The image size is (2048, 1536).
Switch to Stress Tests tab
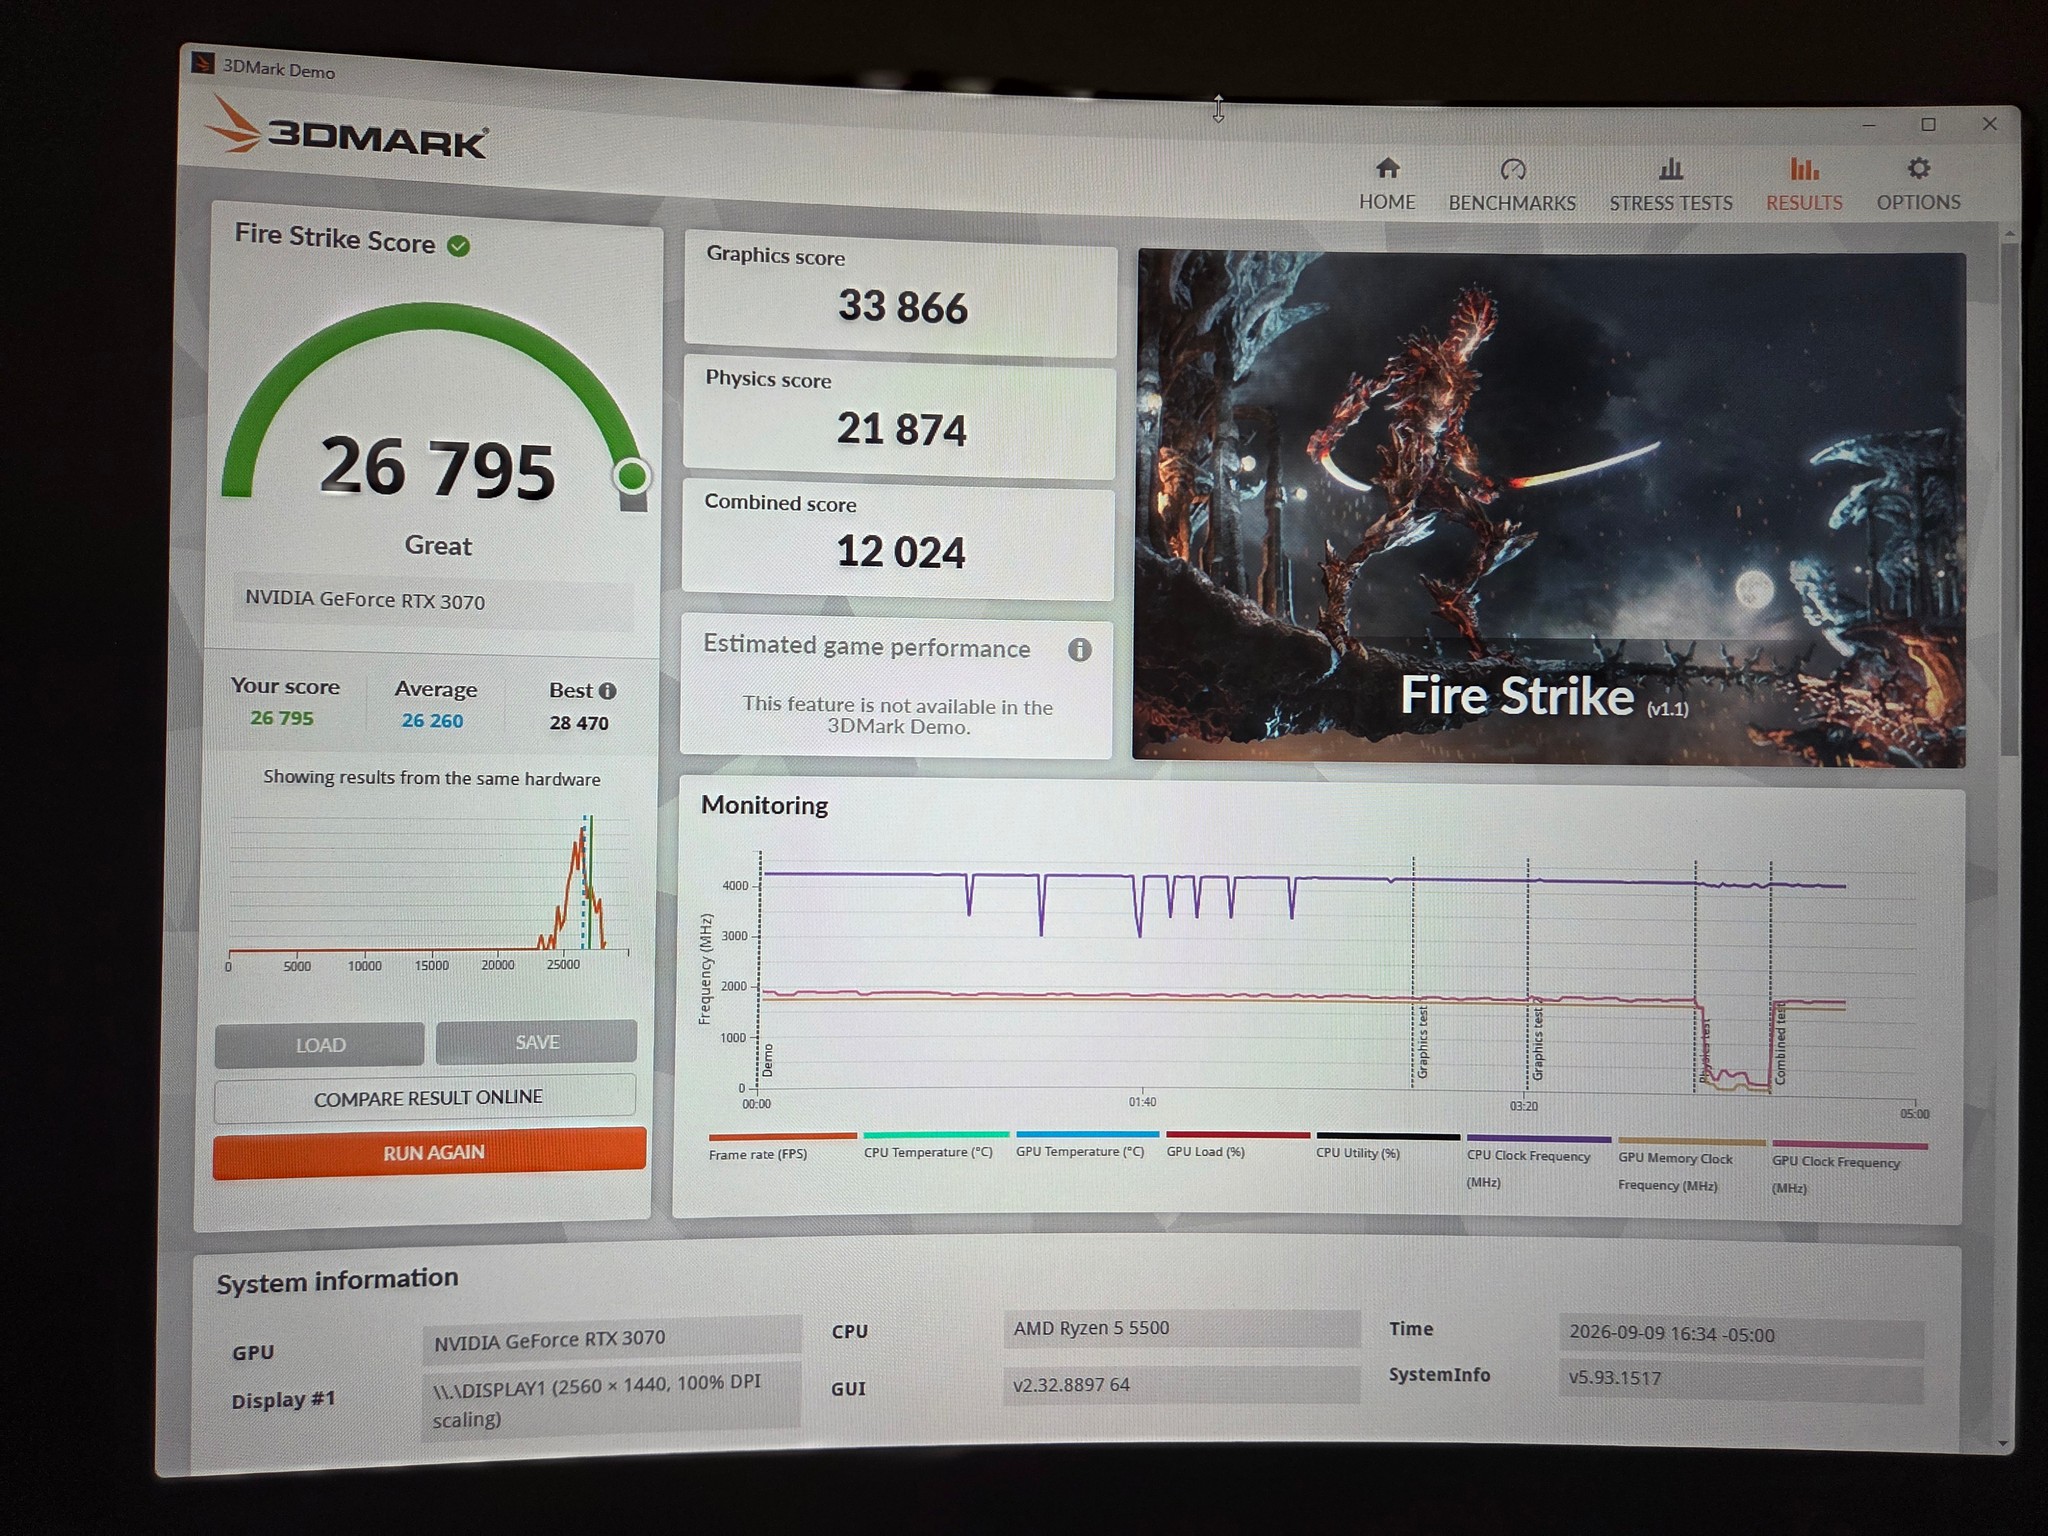click(x=1670, y=185)
